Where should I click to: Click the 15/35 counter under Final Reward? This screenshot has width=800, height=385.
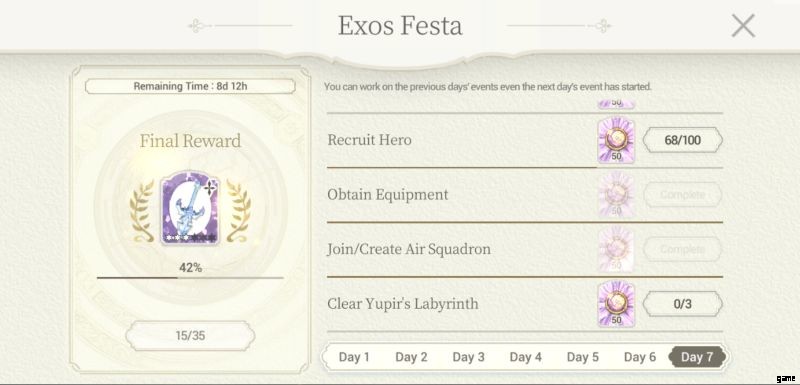coord(190,336)
